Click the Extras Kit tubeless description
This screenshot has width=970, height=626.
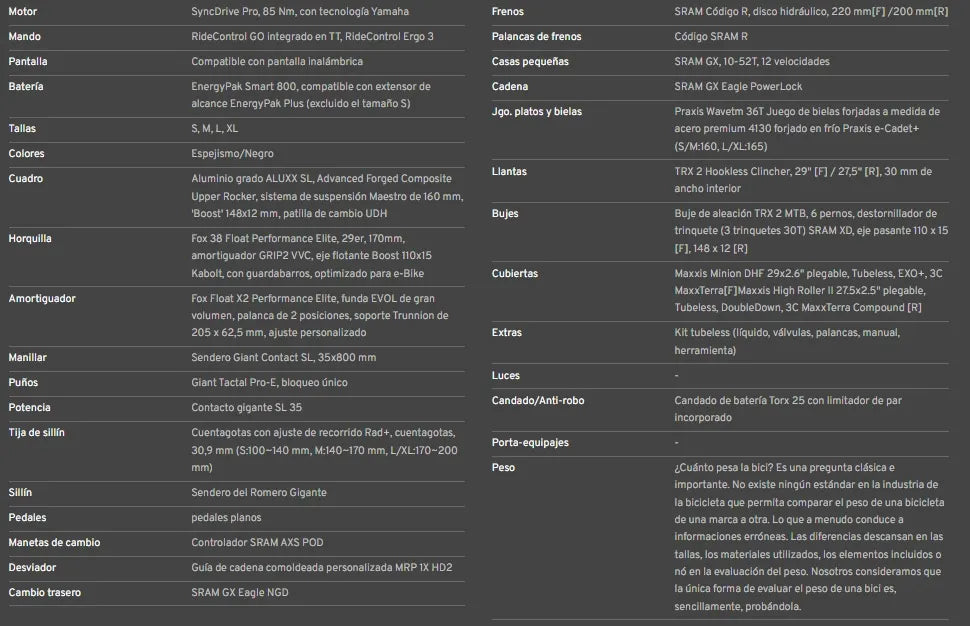click(x=786, y=341)
